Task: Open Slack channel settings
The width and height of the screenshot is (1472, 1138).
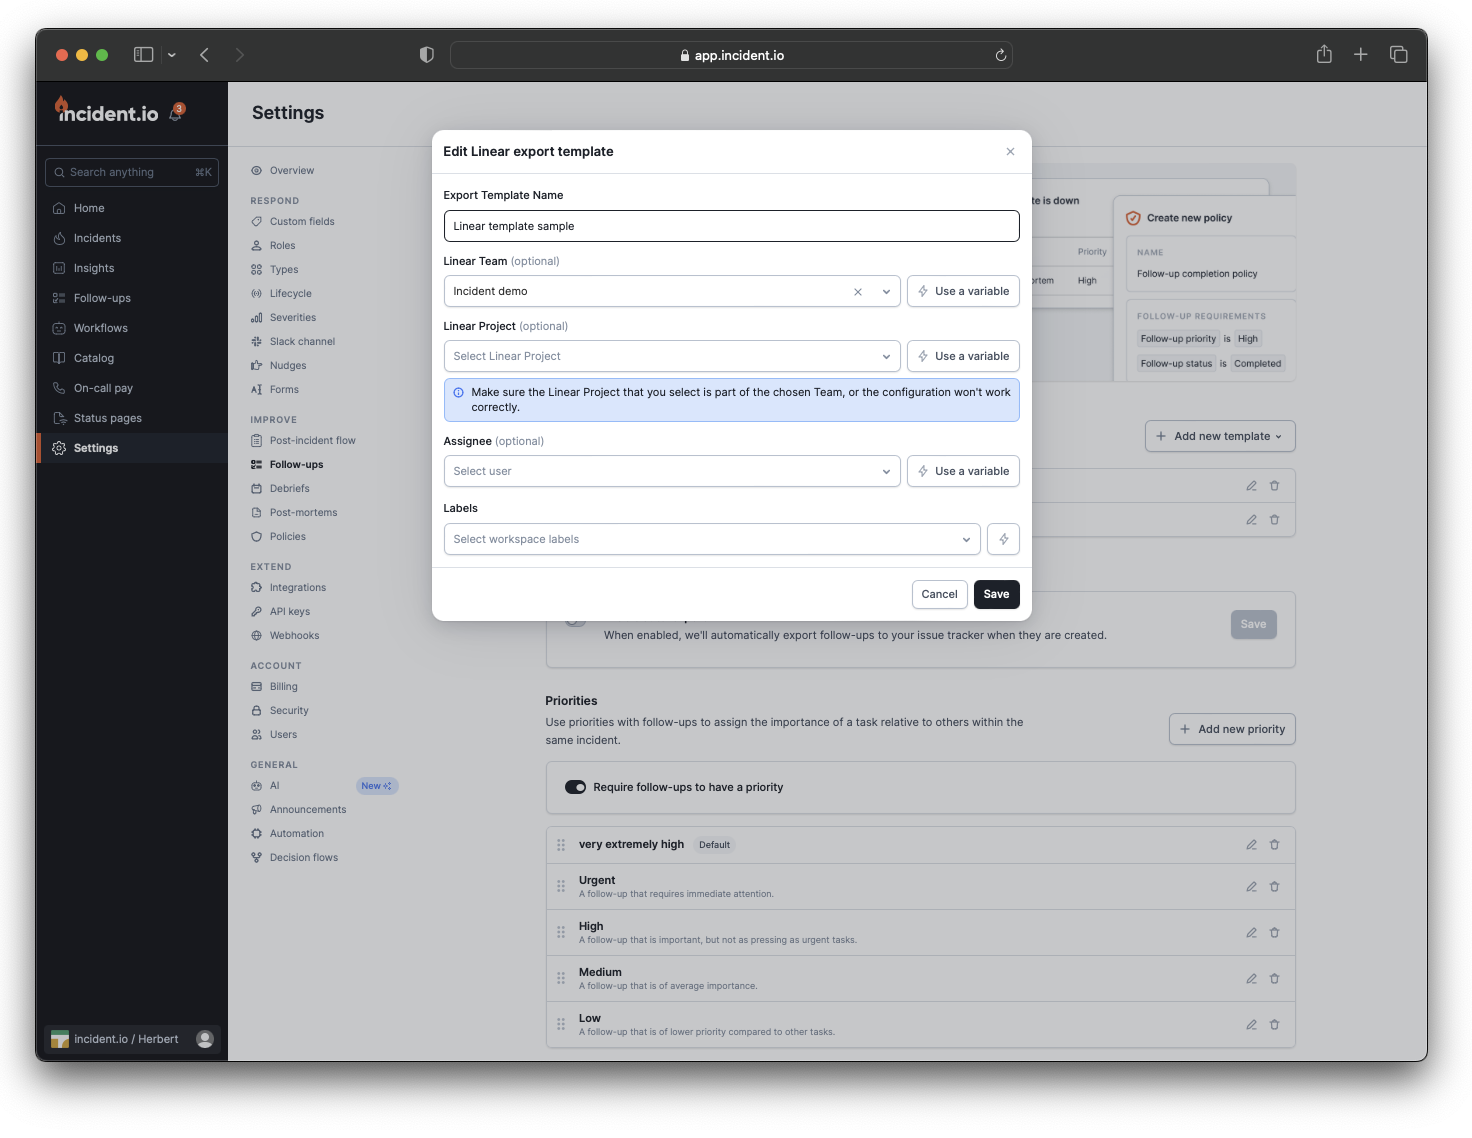Action: (x=302, y=342)
